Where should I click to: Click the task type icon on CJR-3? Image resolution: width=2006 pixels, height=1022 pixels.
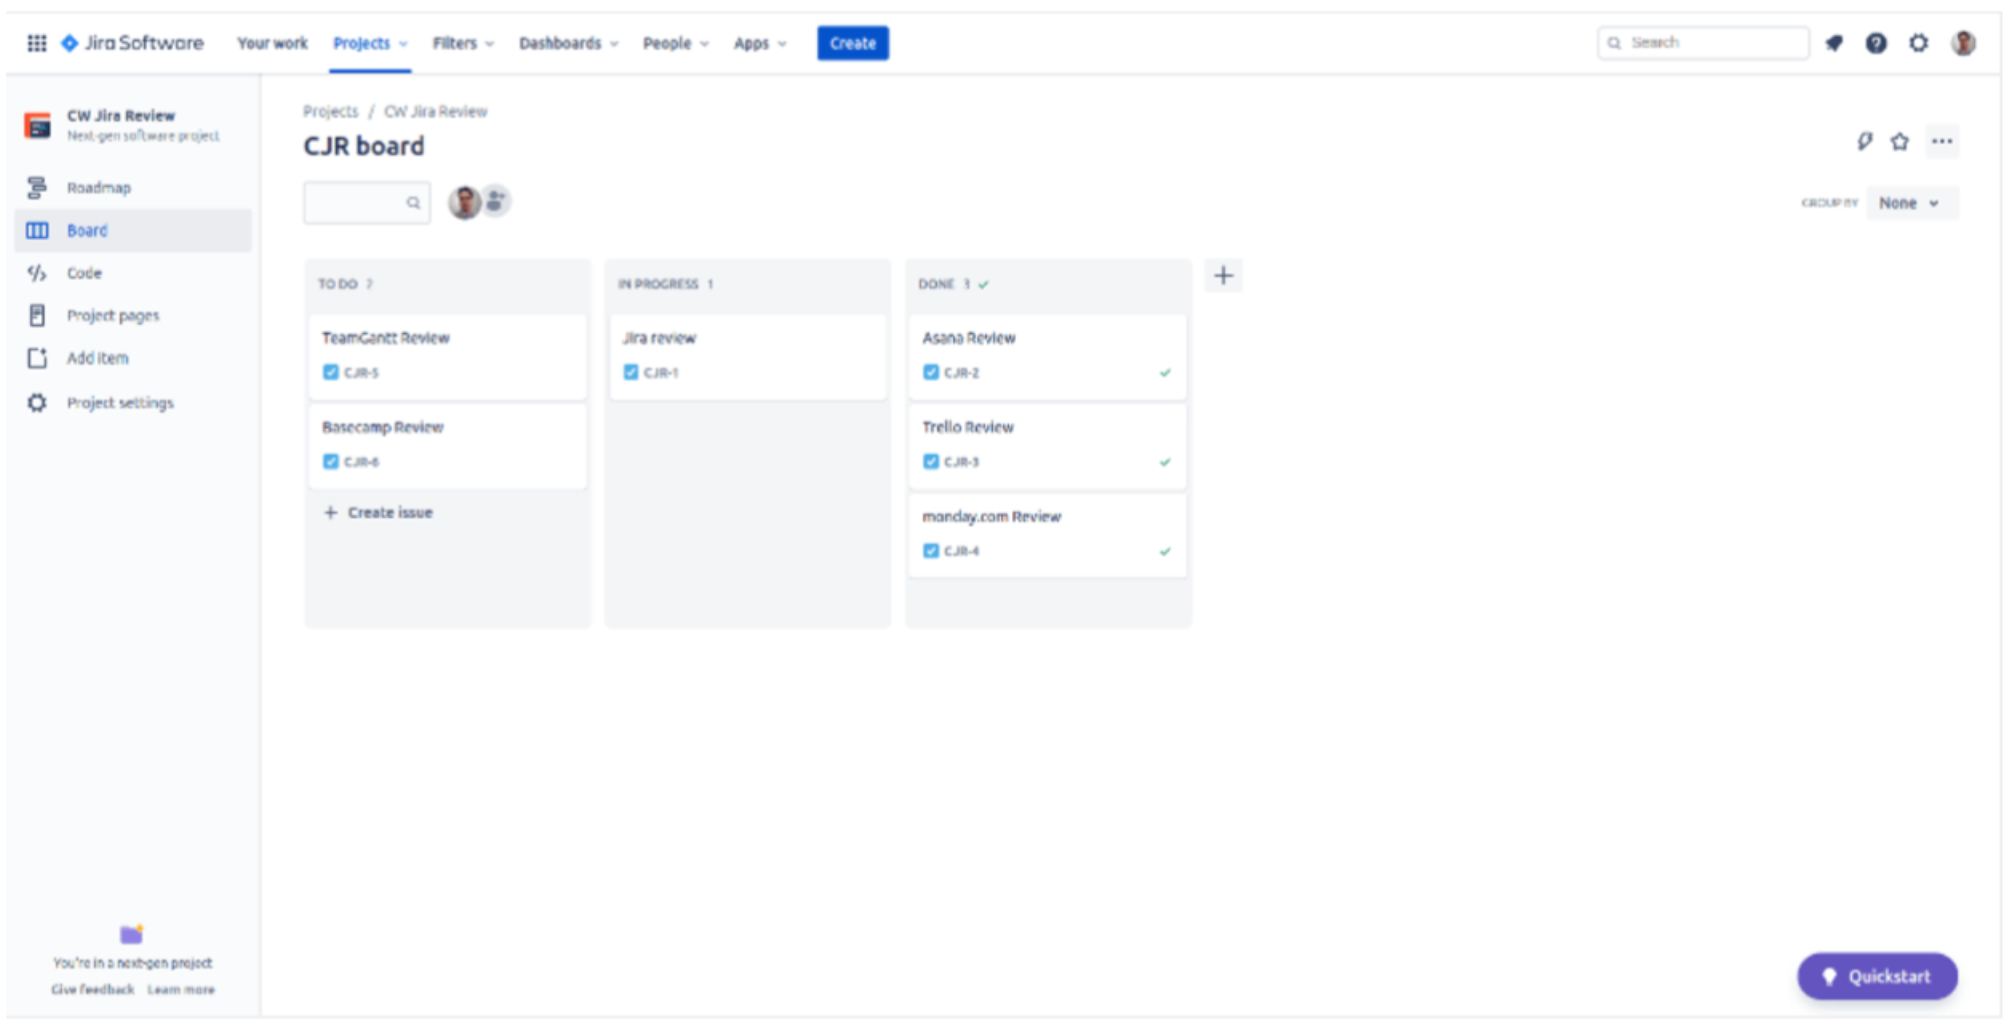[931, 461]
